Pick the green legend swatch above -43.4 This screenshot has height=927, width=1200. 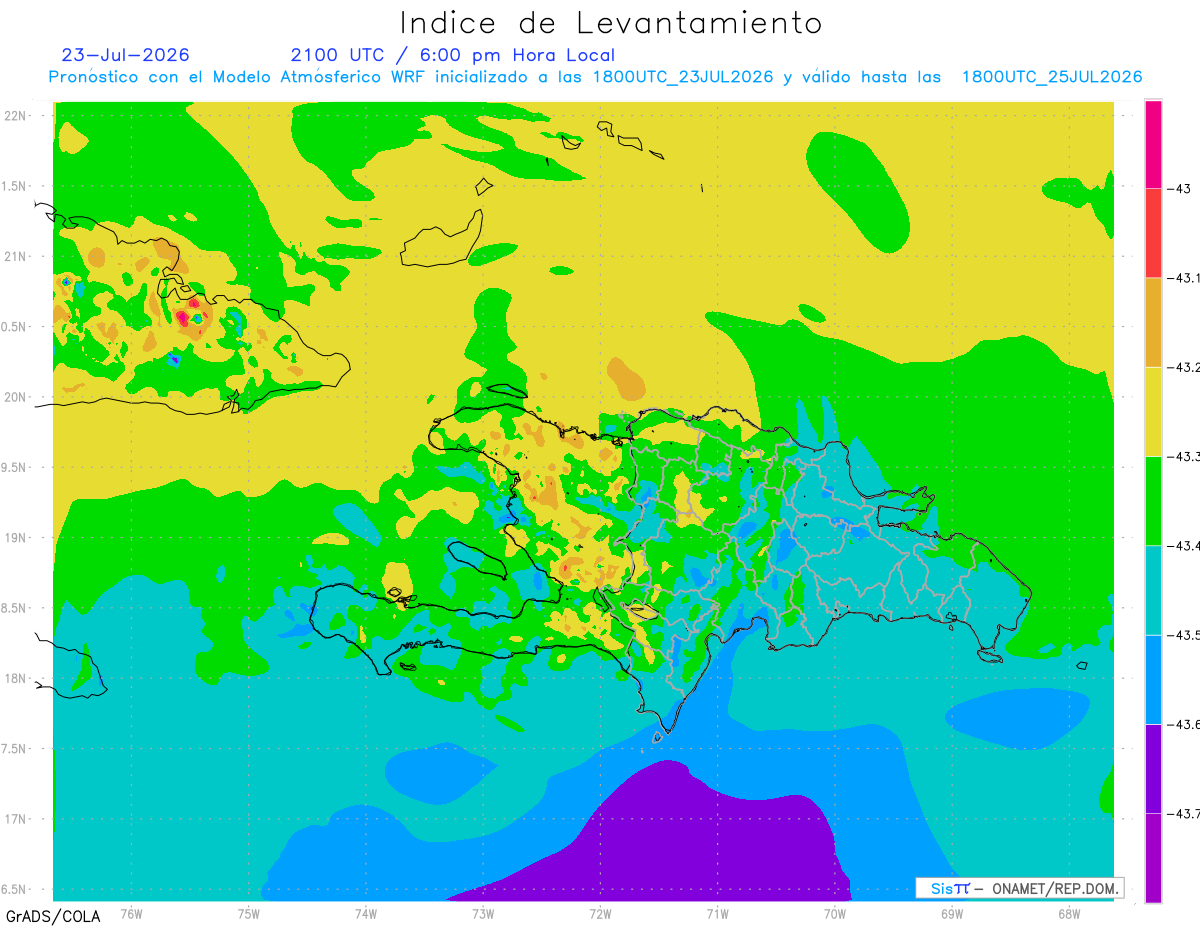point(1153,500)
